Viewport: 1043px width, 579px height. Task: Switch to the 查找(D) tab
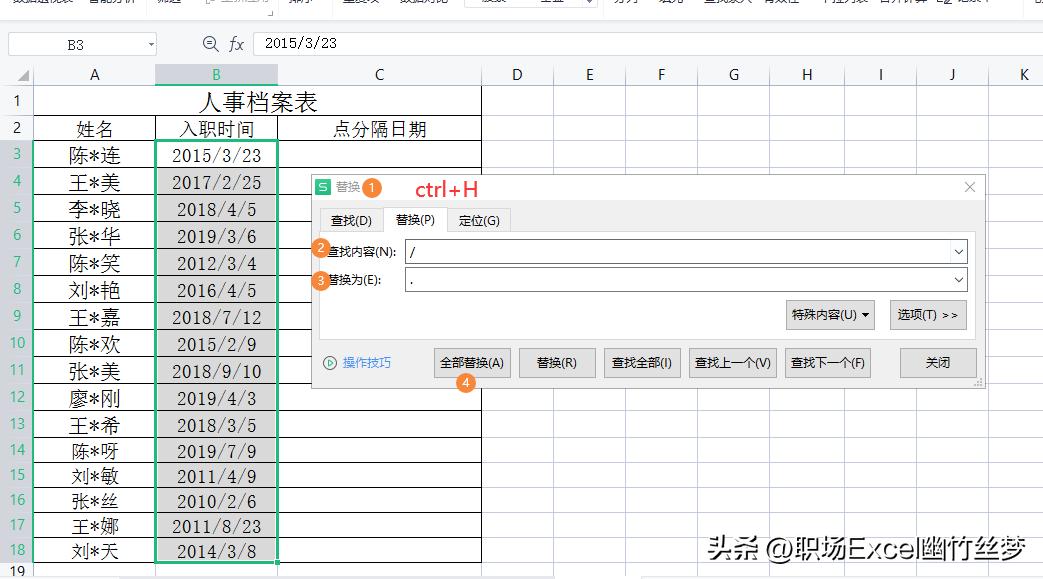pos(351,220)
